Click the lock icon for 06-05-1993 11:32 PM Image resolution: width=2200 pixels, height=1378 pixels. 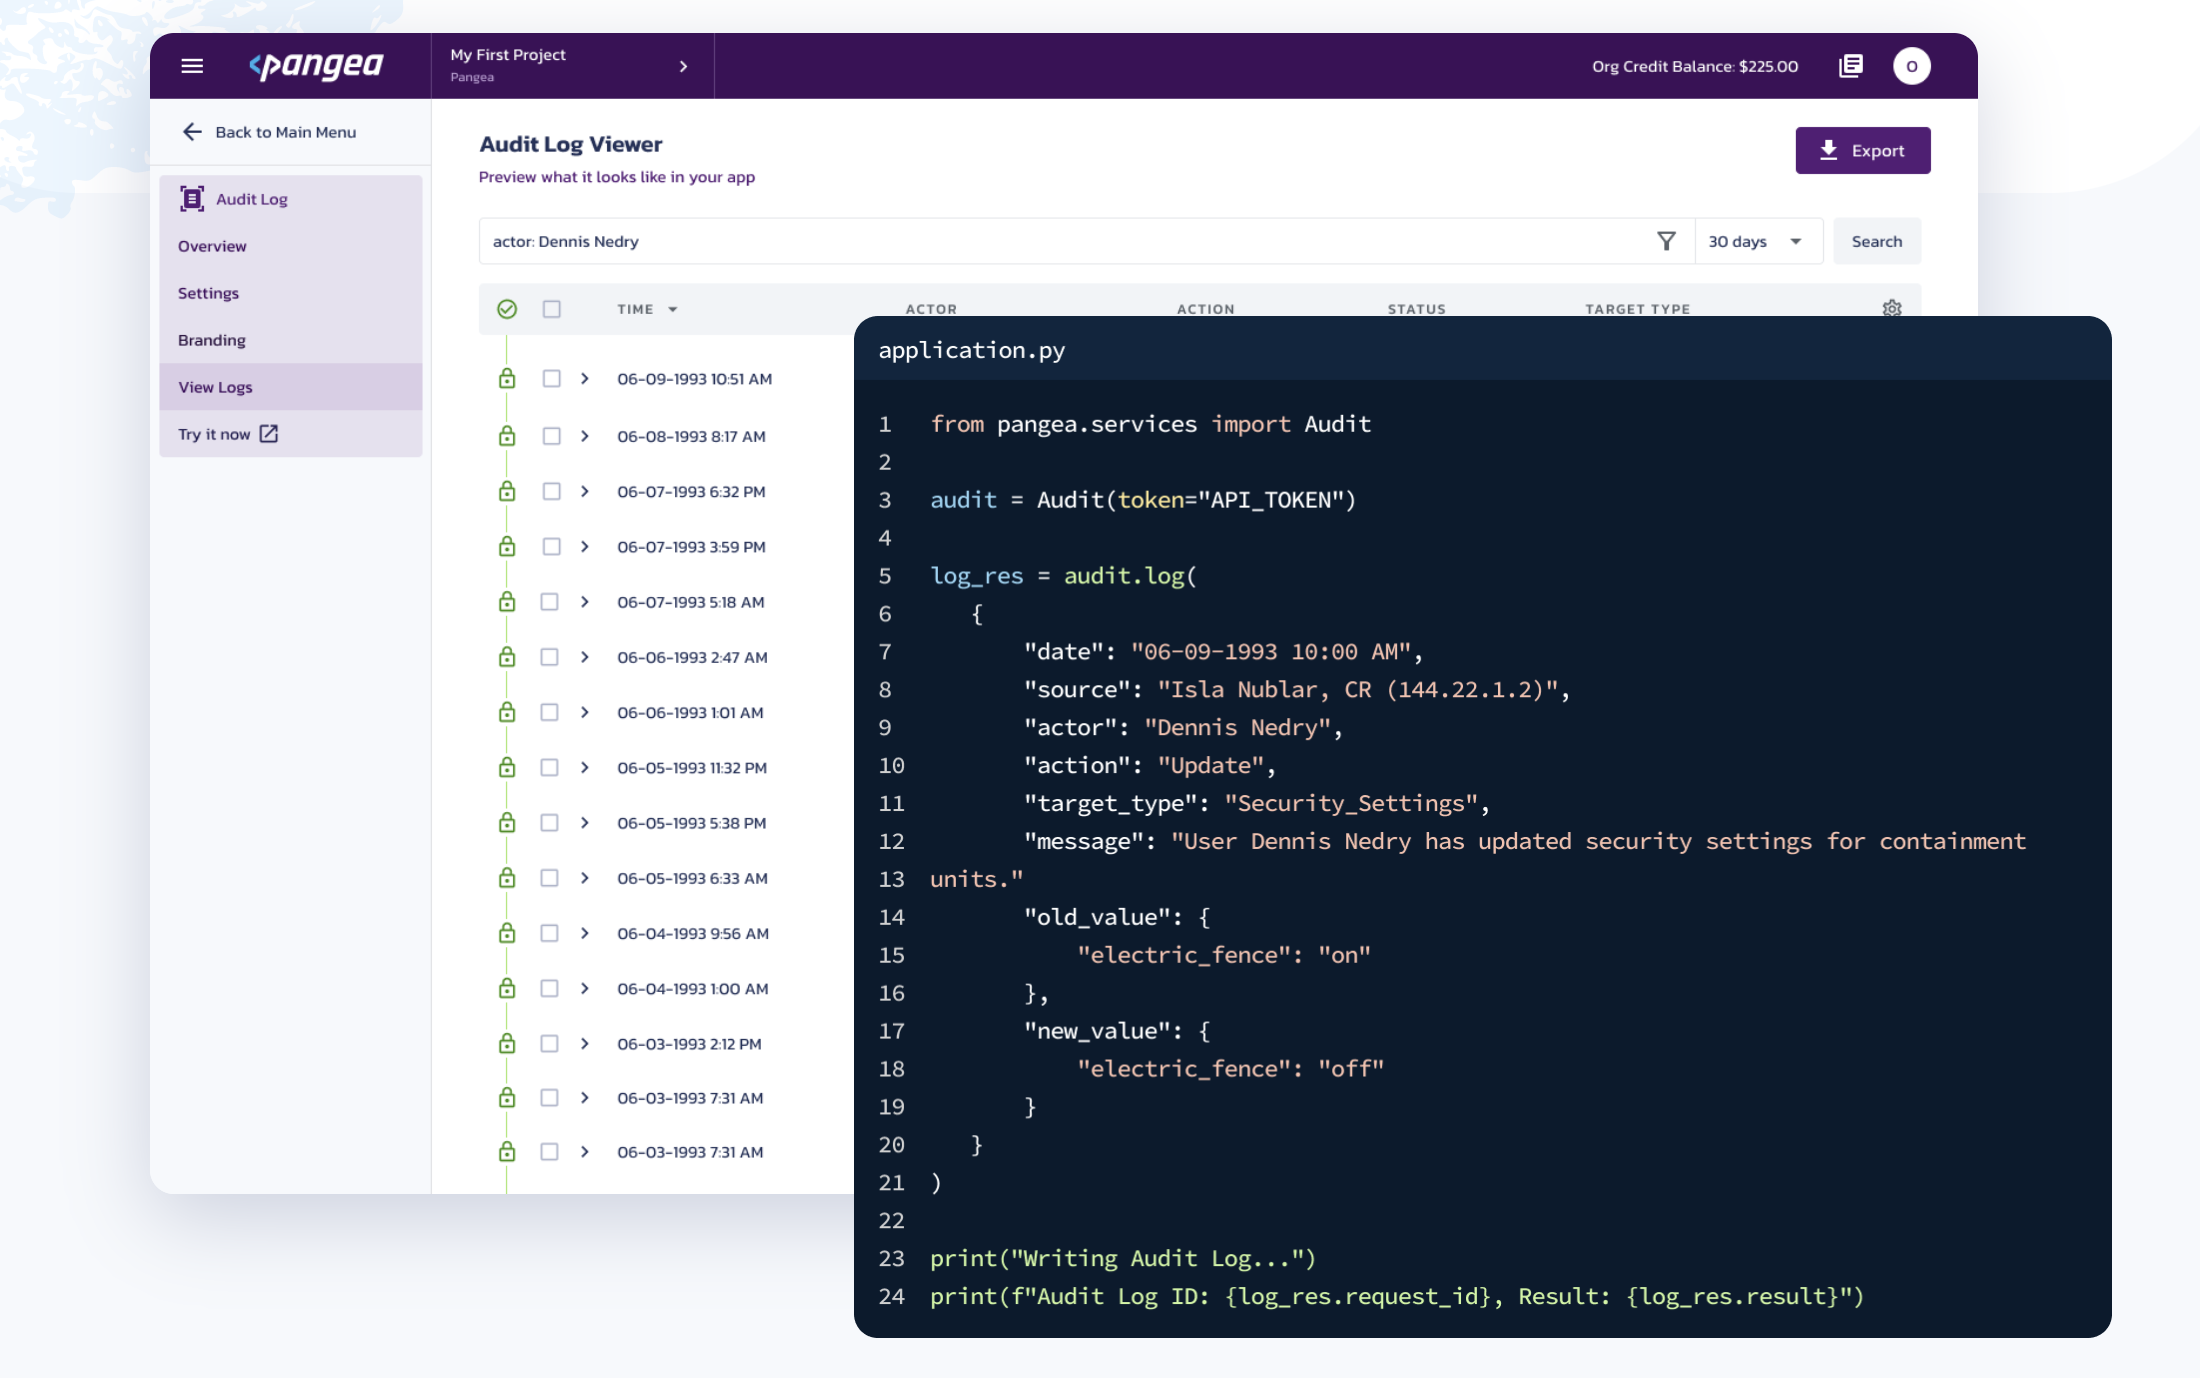pos(507,767)
